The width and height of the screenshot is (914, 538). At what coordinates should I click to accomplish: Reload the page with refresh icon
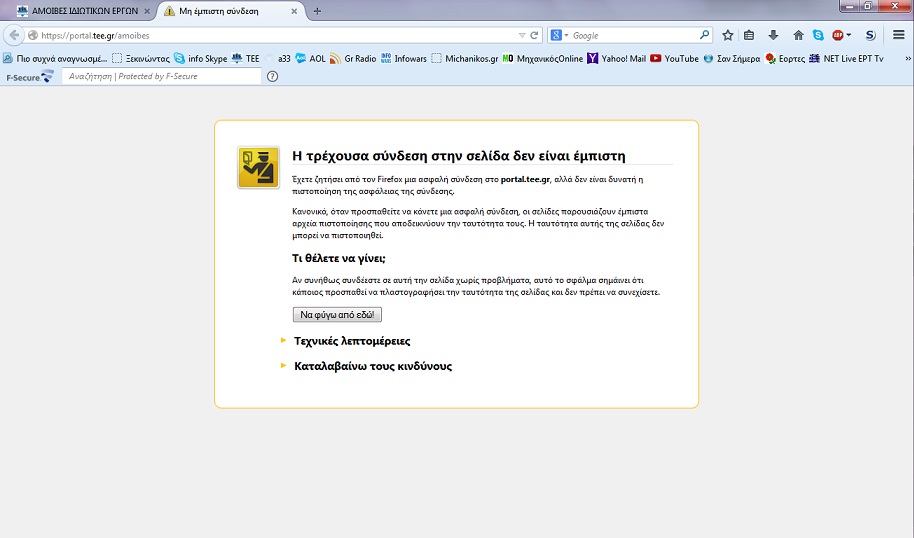[x=535, y=35]
